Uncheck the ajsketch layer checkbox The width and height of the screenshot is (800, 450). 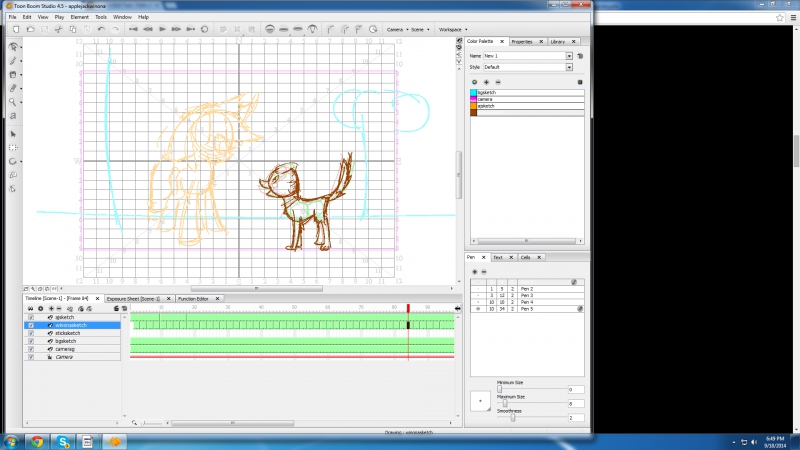[31, 317]
